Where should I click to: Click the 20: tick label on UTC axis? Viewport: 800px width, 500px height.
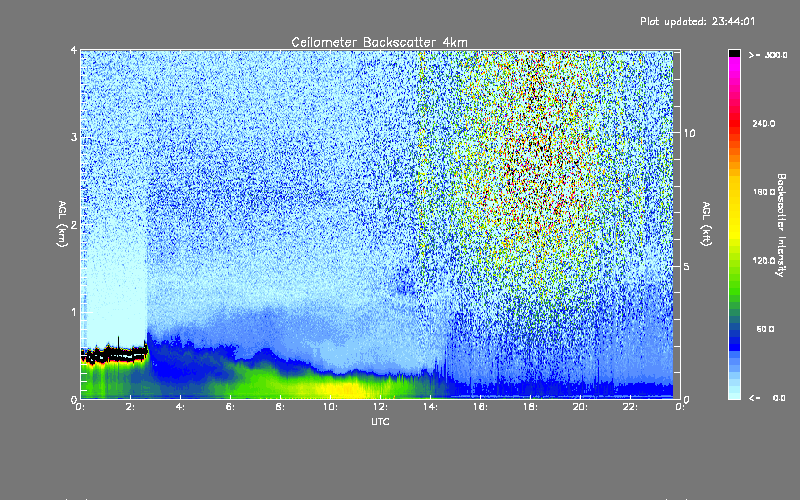tap(580, 407)
